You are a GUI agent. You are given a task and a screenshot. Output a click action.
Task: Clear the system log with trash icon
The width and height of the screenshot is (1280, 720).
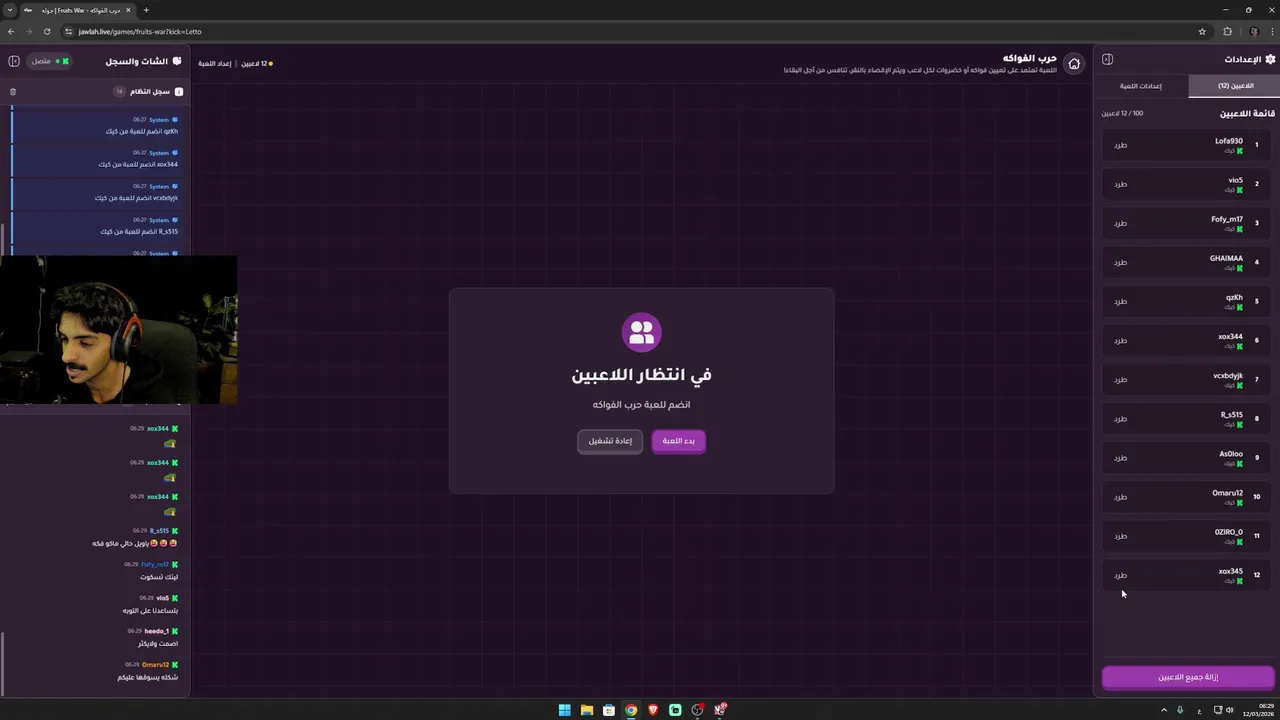13,92
